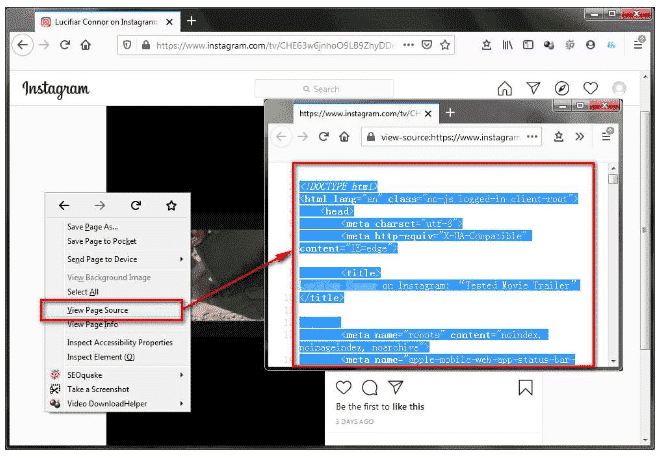This screenshot has height=458, width=660.
Task: Choose Inspect Accessibility Properties menu entry
Action: [x=118, y=343]
